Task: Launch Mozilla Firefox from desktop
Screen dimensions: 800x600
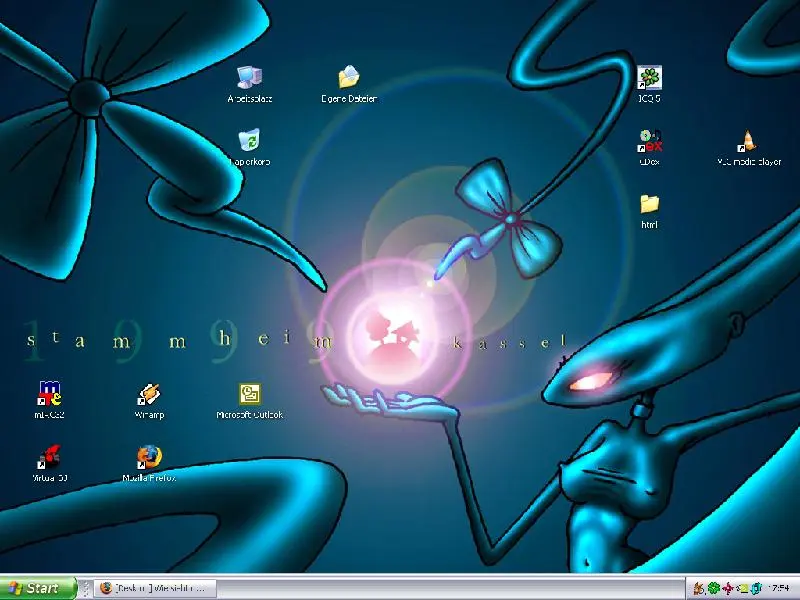Action: (x=149, y=458)
